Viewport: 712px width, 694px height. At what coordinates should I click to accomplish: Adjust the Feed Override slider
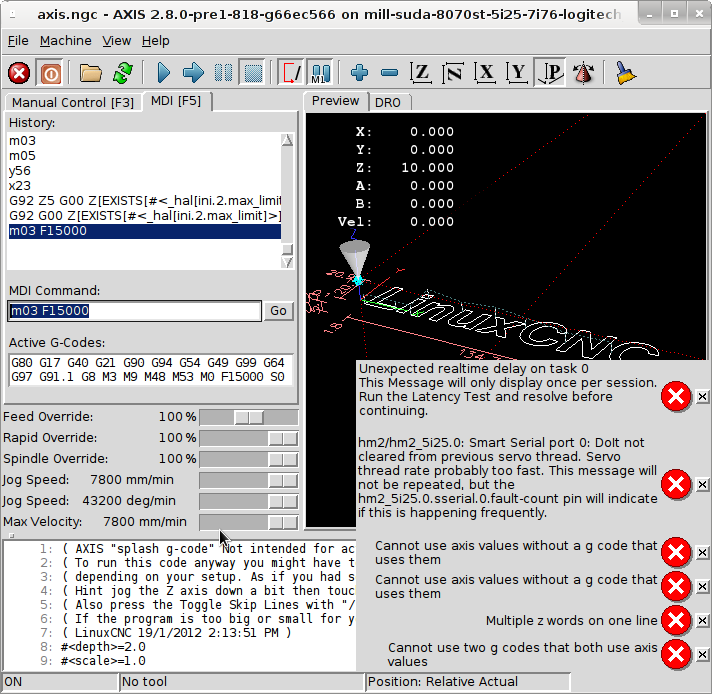point(249,417)
